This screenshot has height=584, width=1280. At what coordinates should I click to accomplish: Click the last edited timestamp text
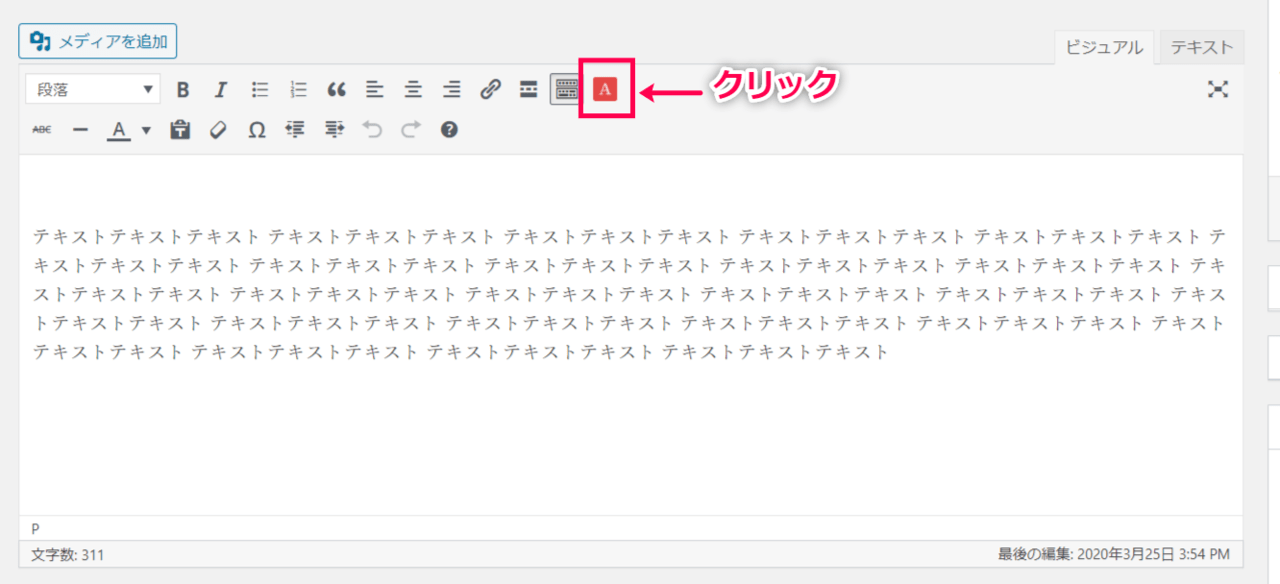pyautogui.click(x=1114, y=554)
